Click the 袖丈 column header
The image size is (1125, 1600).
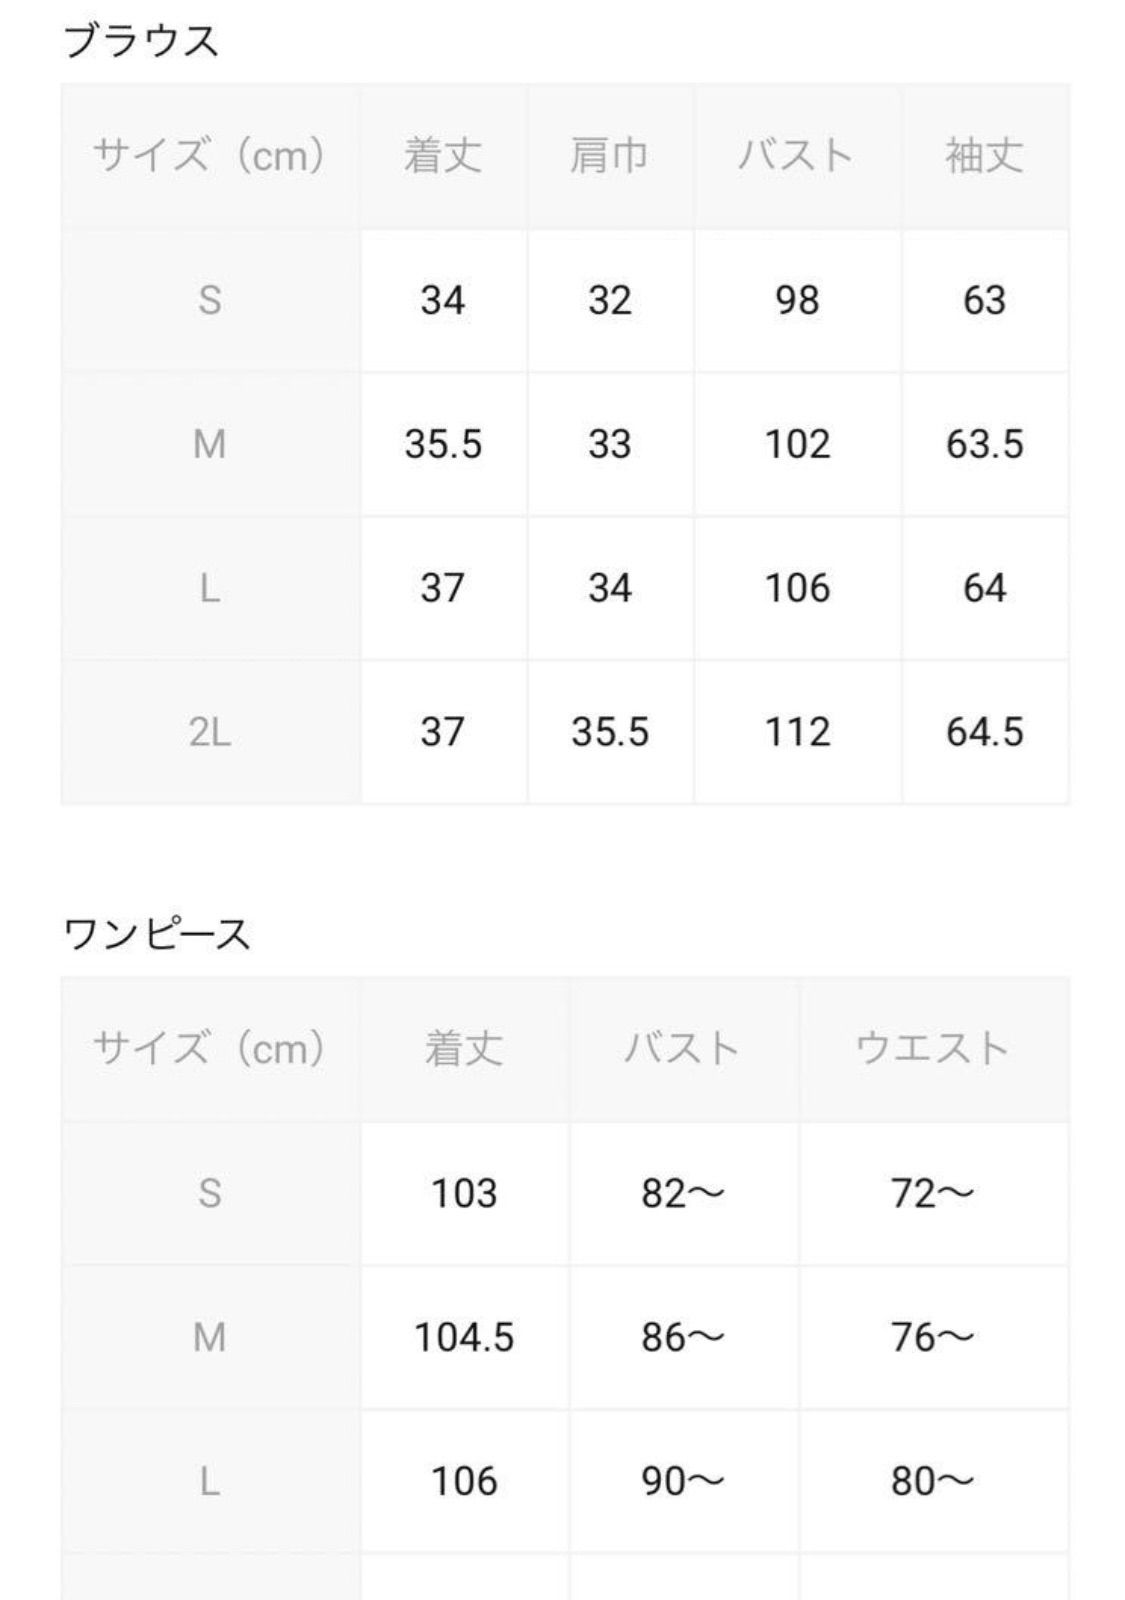click(984, 156)
